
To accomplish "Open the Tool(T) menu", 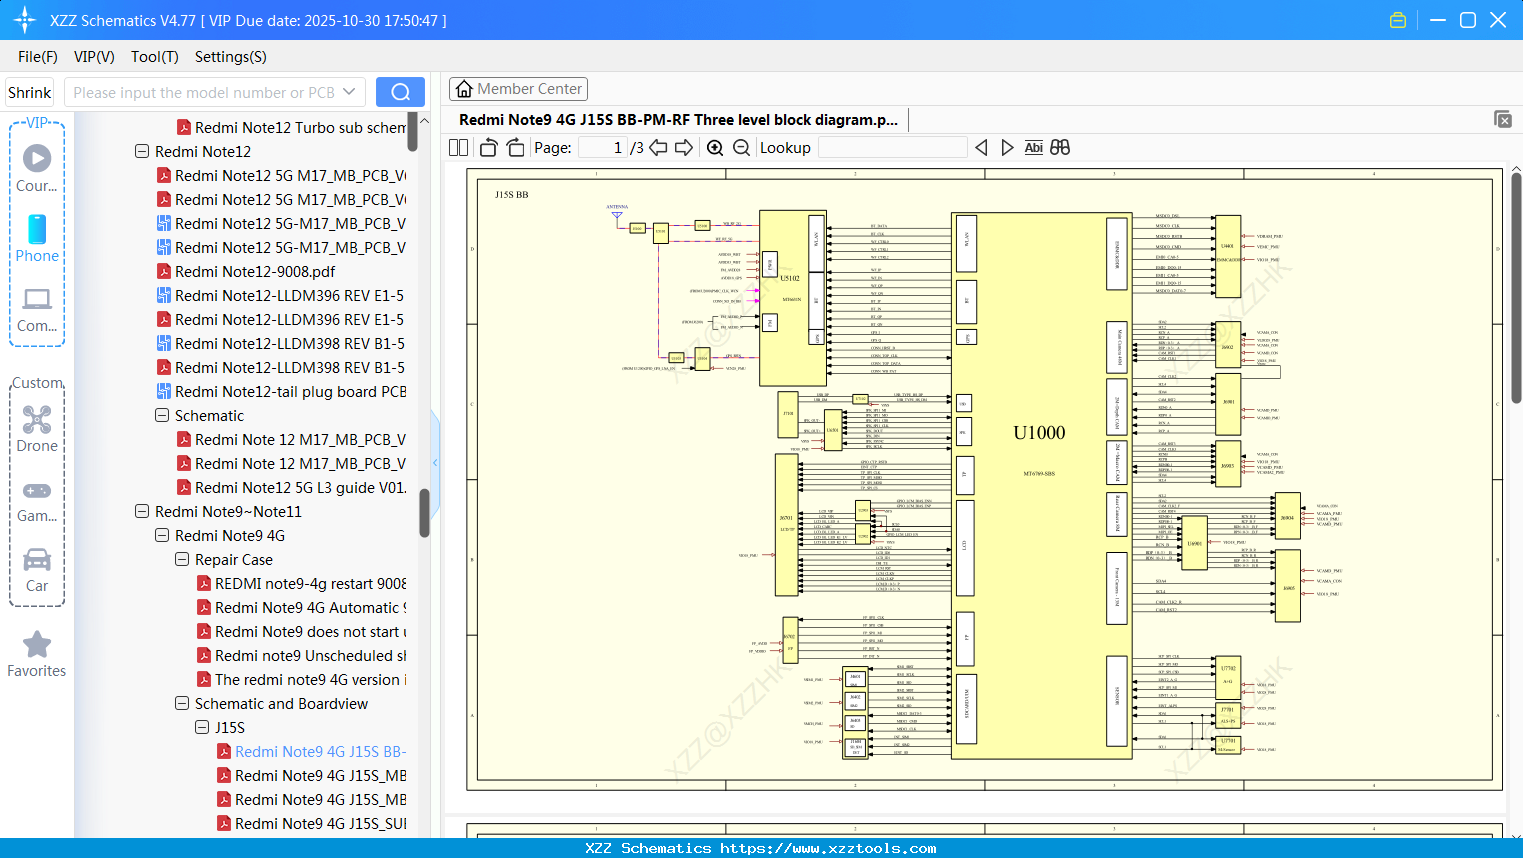I will click(154, 57).
